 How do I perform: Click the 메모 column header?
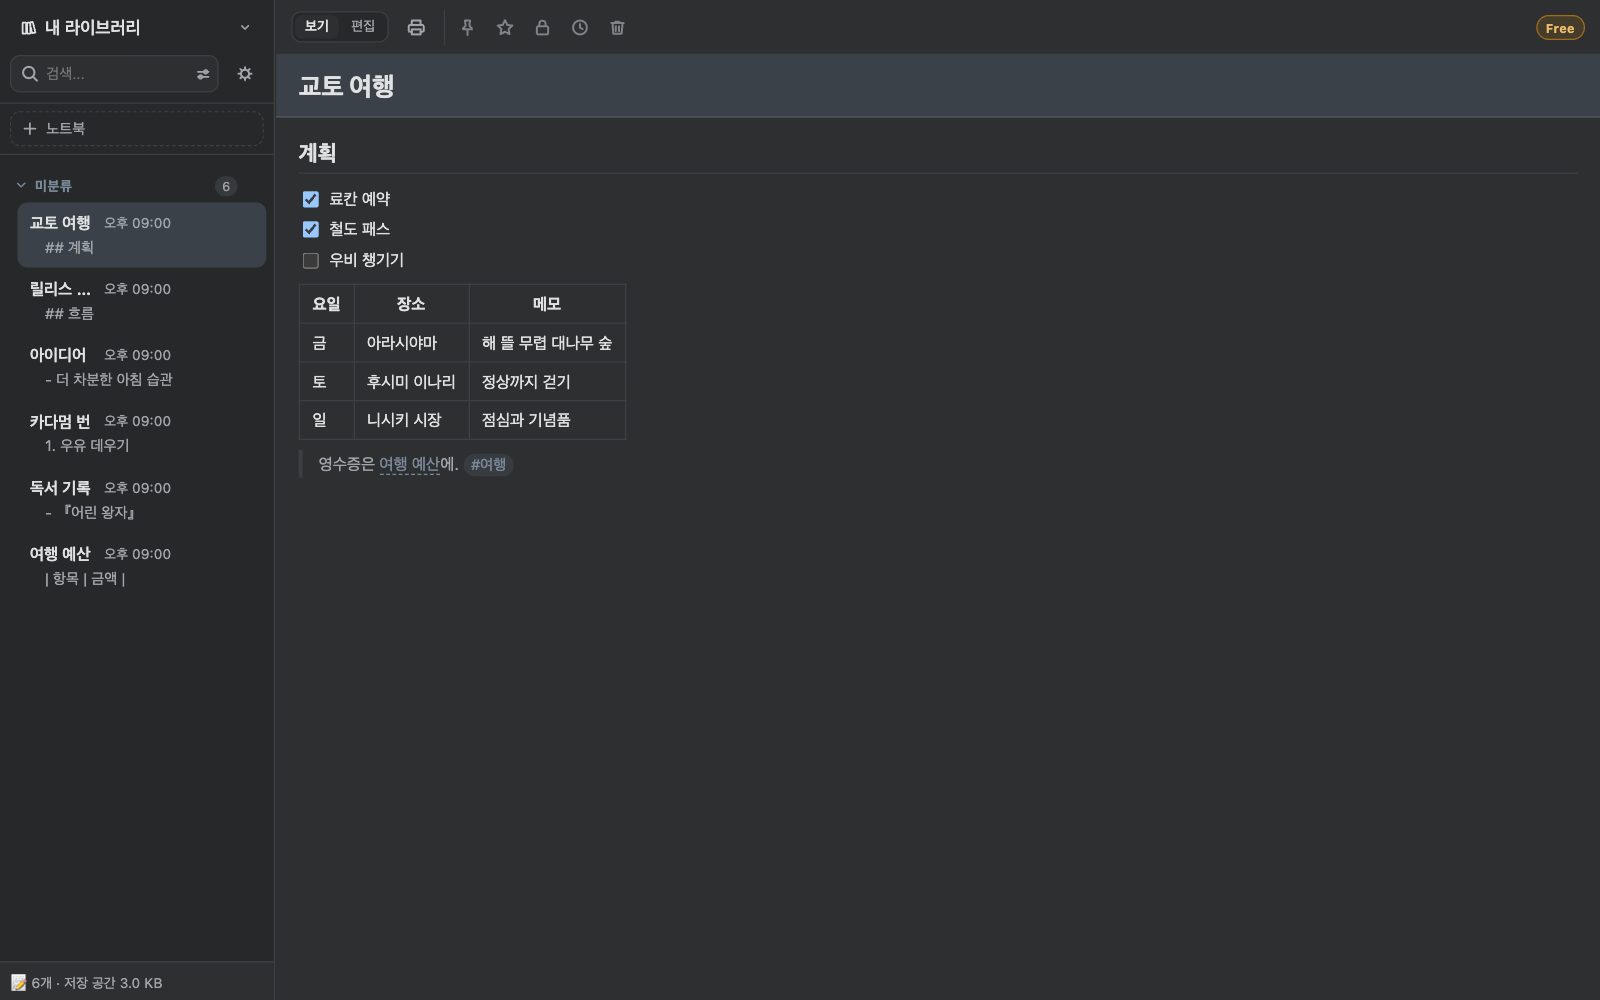click(x=547, y=304)
